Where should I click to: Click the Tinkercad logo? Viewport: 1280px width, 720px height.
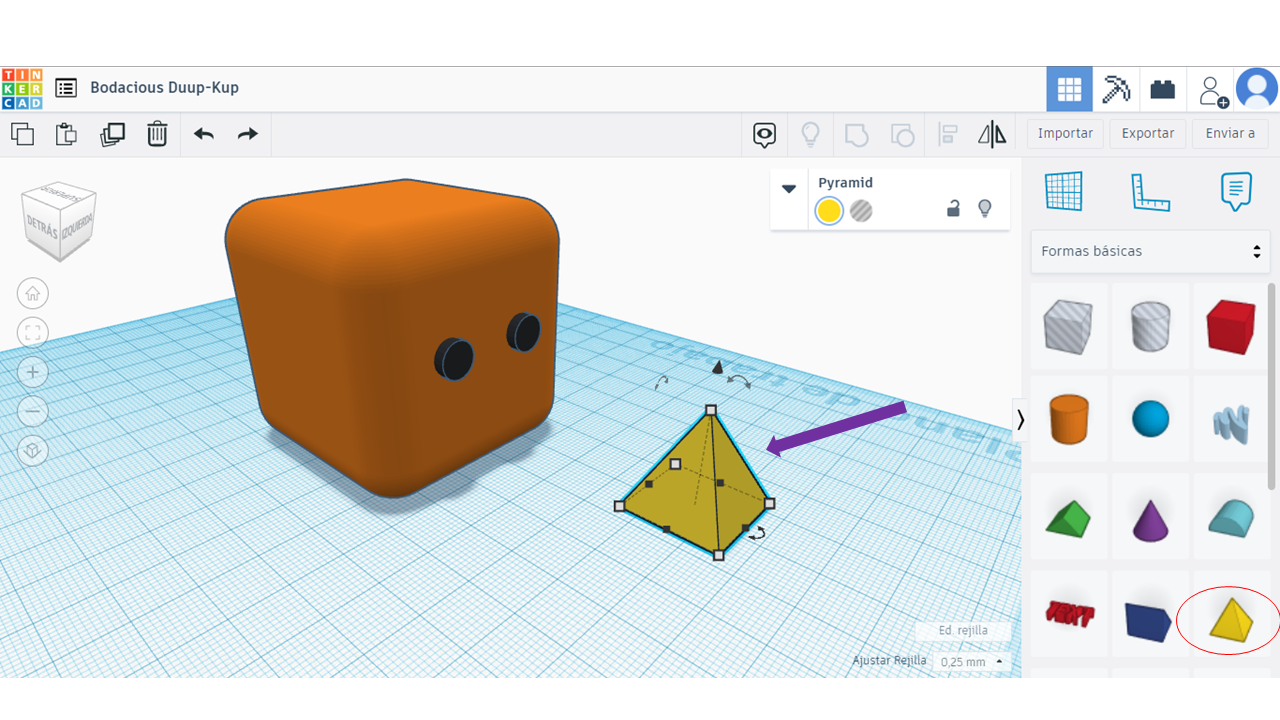tap(22, 88)
